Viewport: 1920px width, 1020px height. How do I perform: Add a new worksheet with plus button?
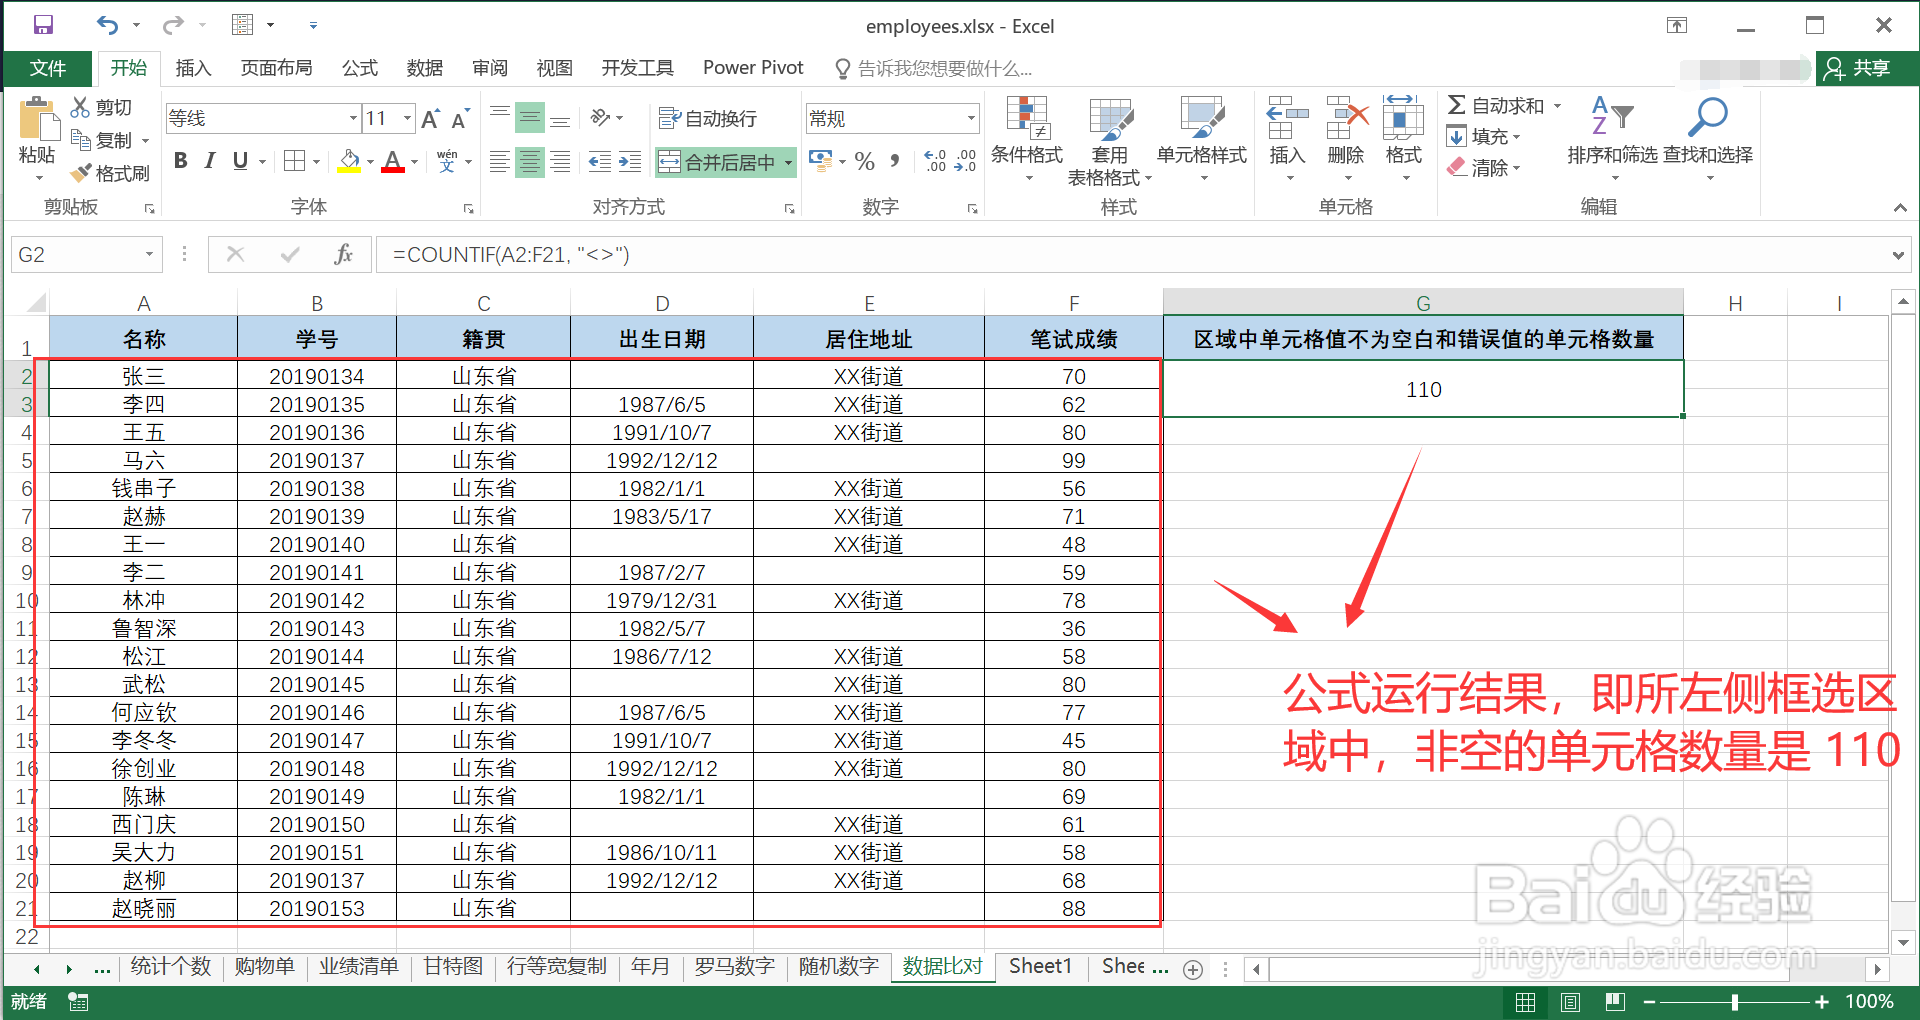1192,968
